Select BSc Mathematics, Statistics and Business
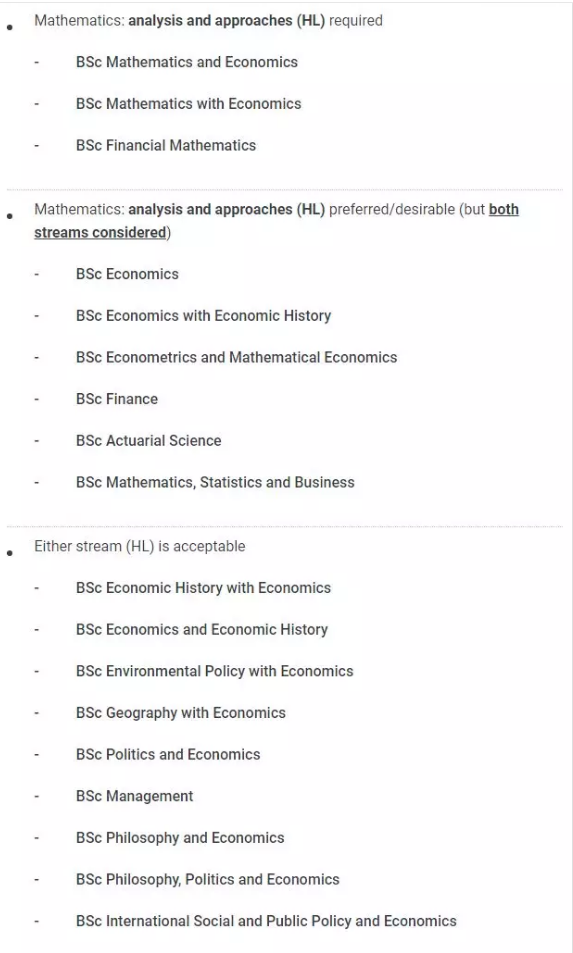 [x=215, y=483]
